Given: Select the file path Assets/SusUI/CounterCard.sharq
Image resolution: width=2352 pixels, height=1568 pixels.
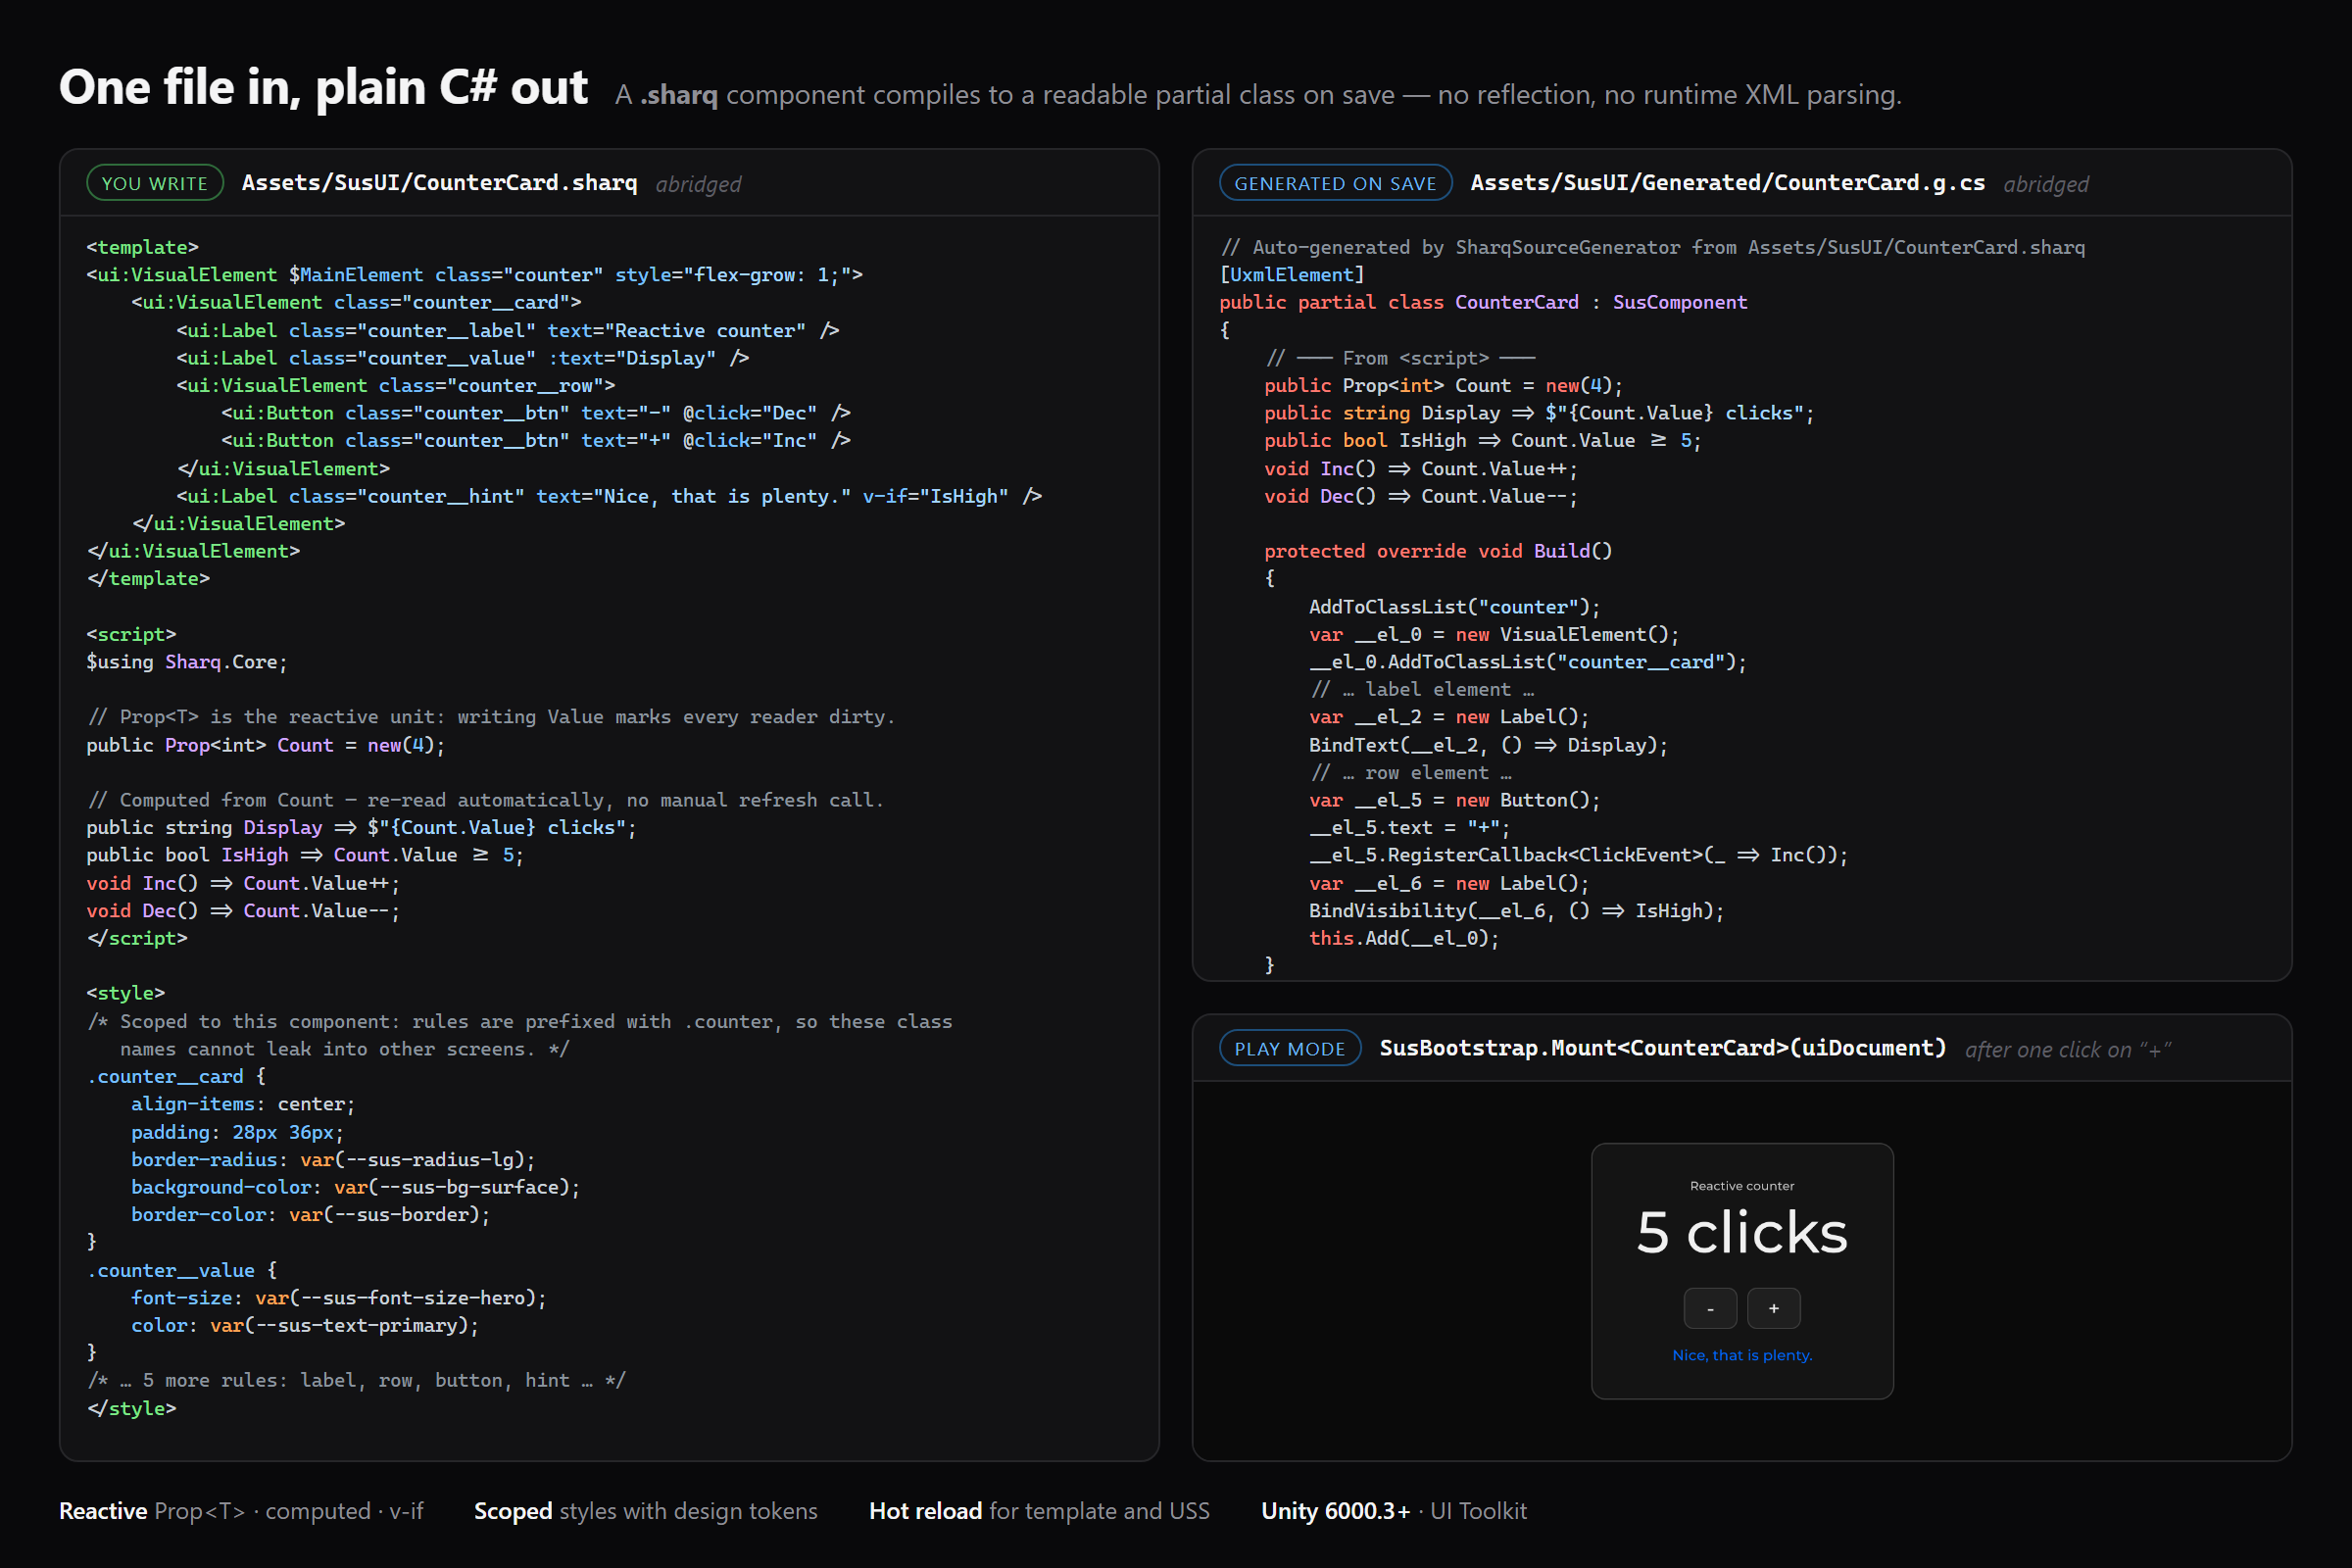Looking at the screenshot, I should 439,182.
